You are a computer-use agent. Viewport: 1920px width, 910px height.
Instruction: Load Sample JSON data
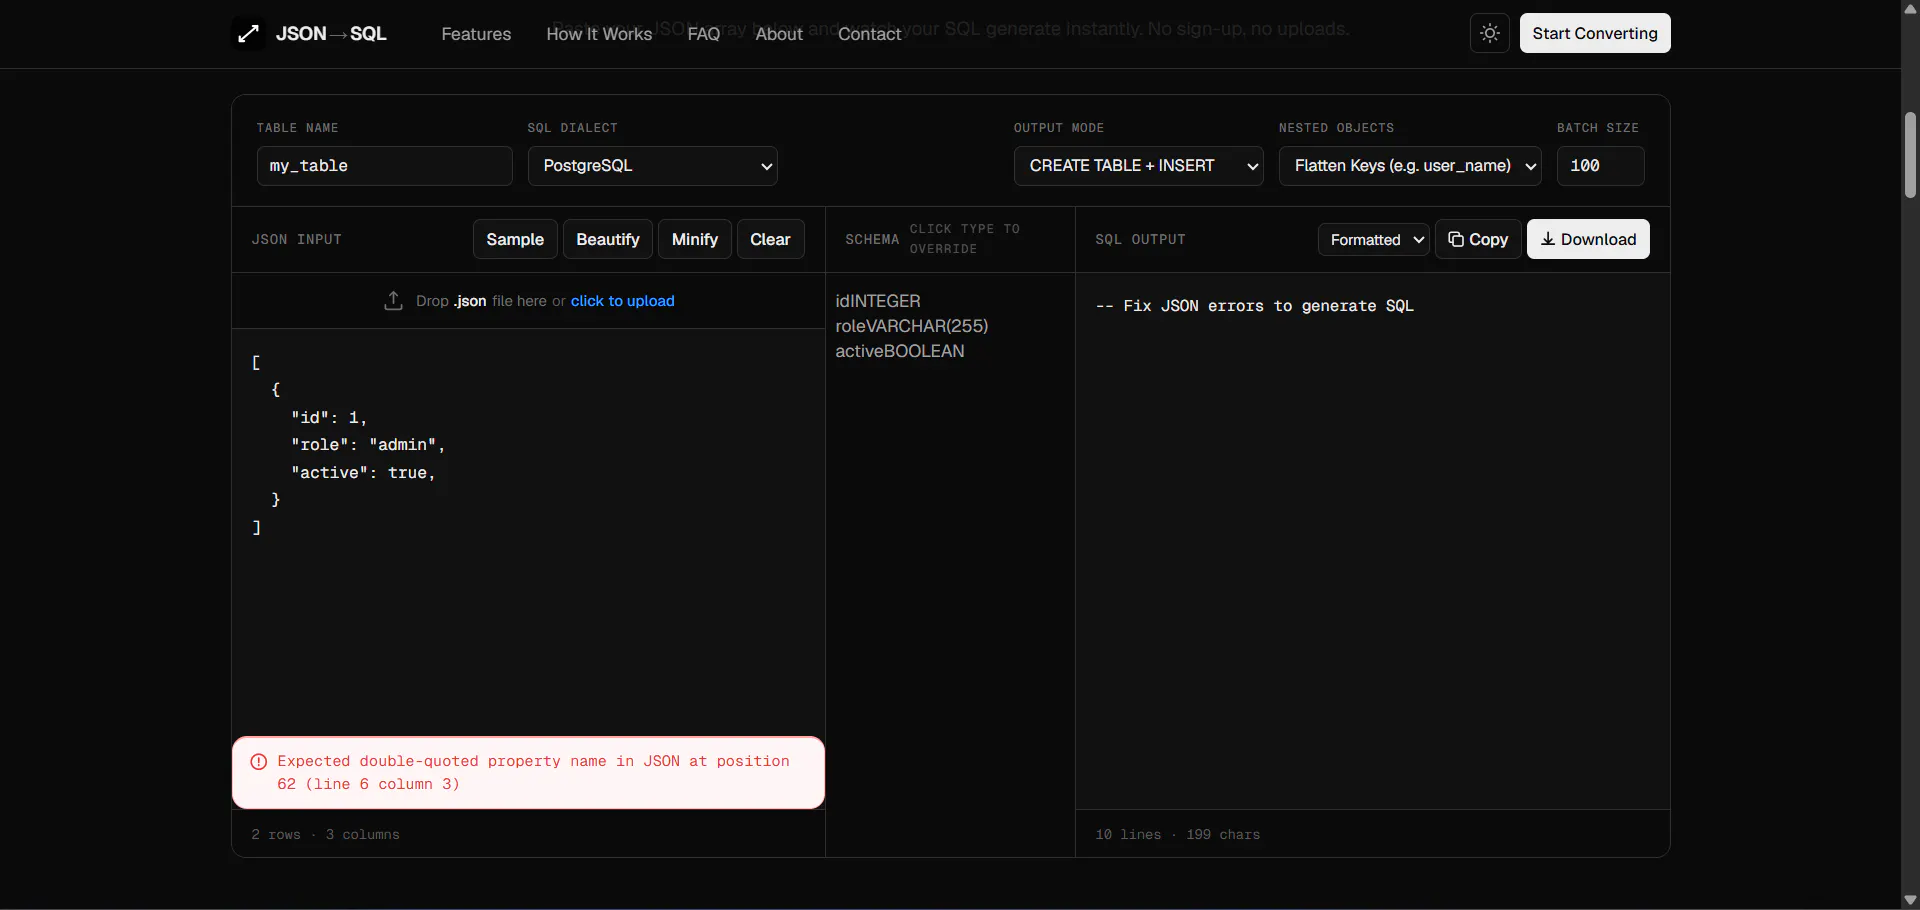(x=515, y=240)
